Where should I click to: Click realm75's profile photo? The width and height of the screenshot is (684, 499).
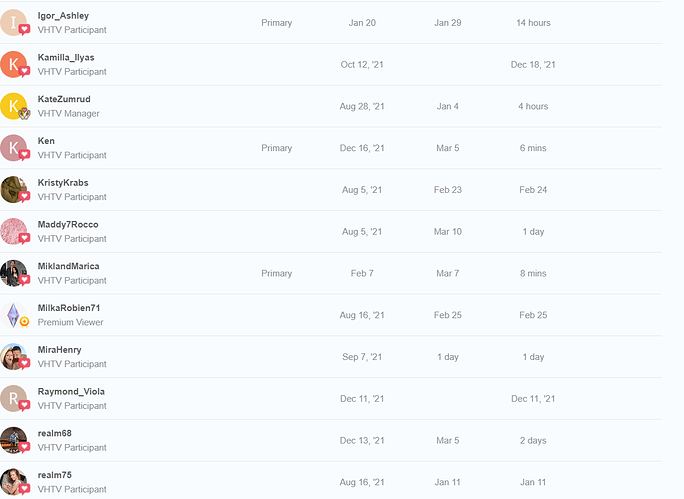(x=14, y=482)
